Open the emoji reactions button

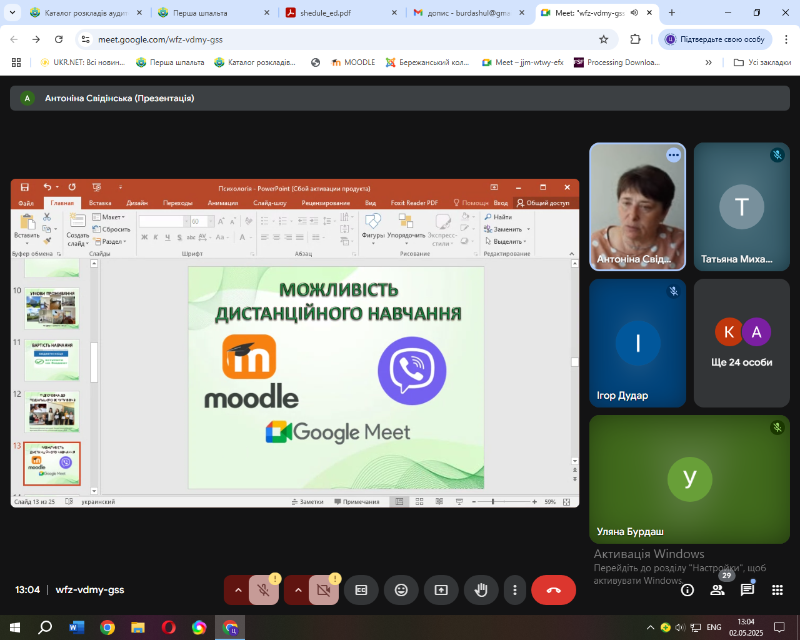point(401,590)
